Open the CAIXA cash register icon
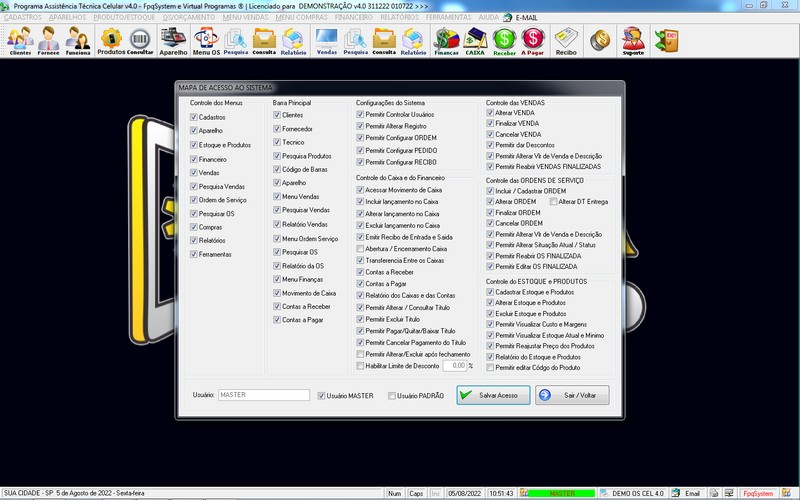 click(475, 40)
